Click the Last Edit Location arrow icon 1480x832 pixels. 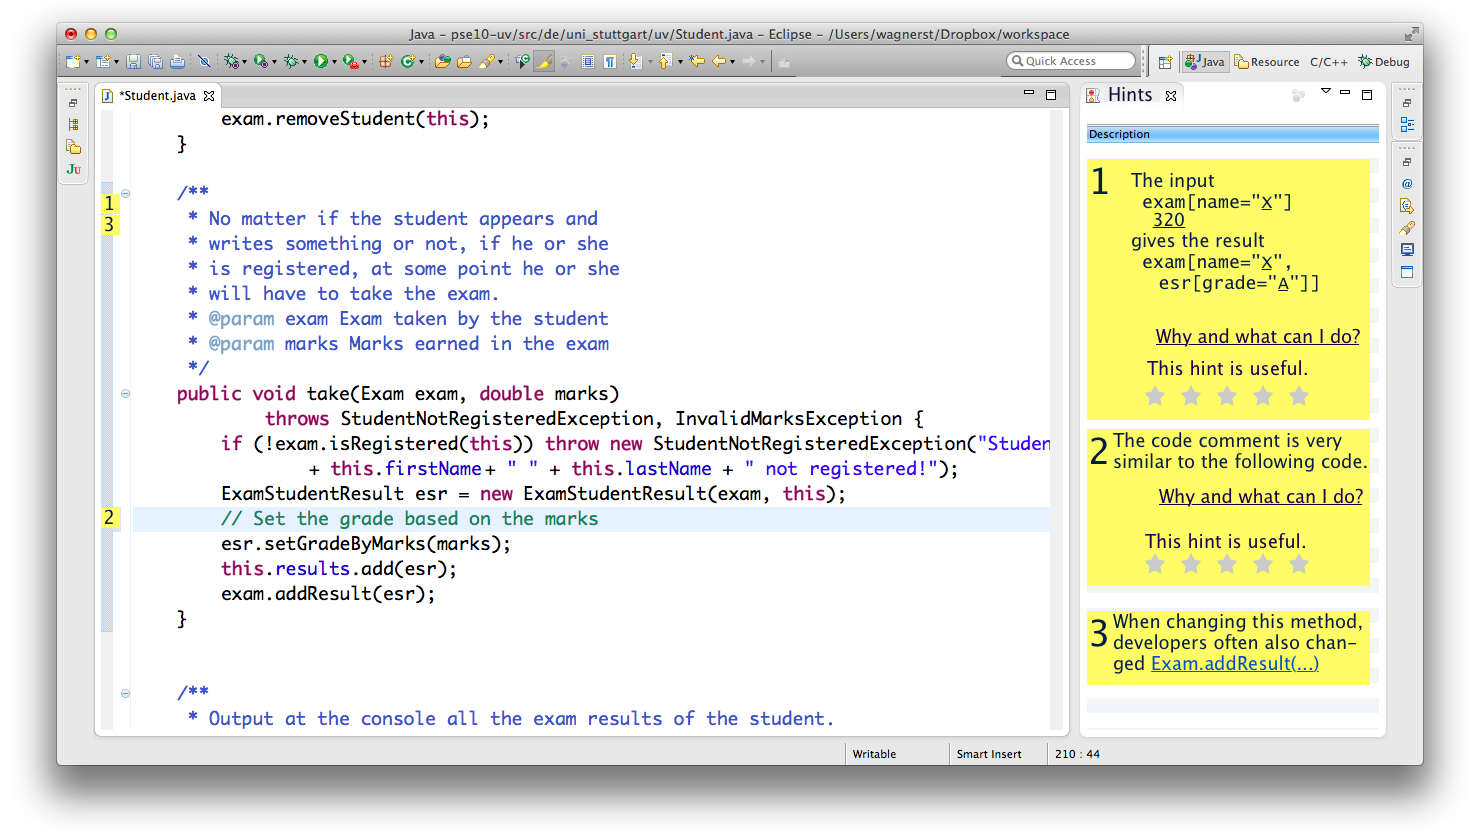[x=696, y=61]
